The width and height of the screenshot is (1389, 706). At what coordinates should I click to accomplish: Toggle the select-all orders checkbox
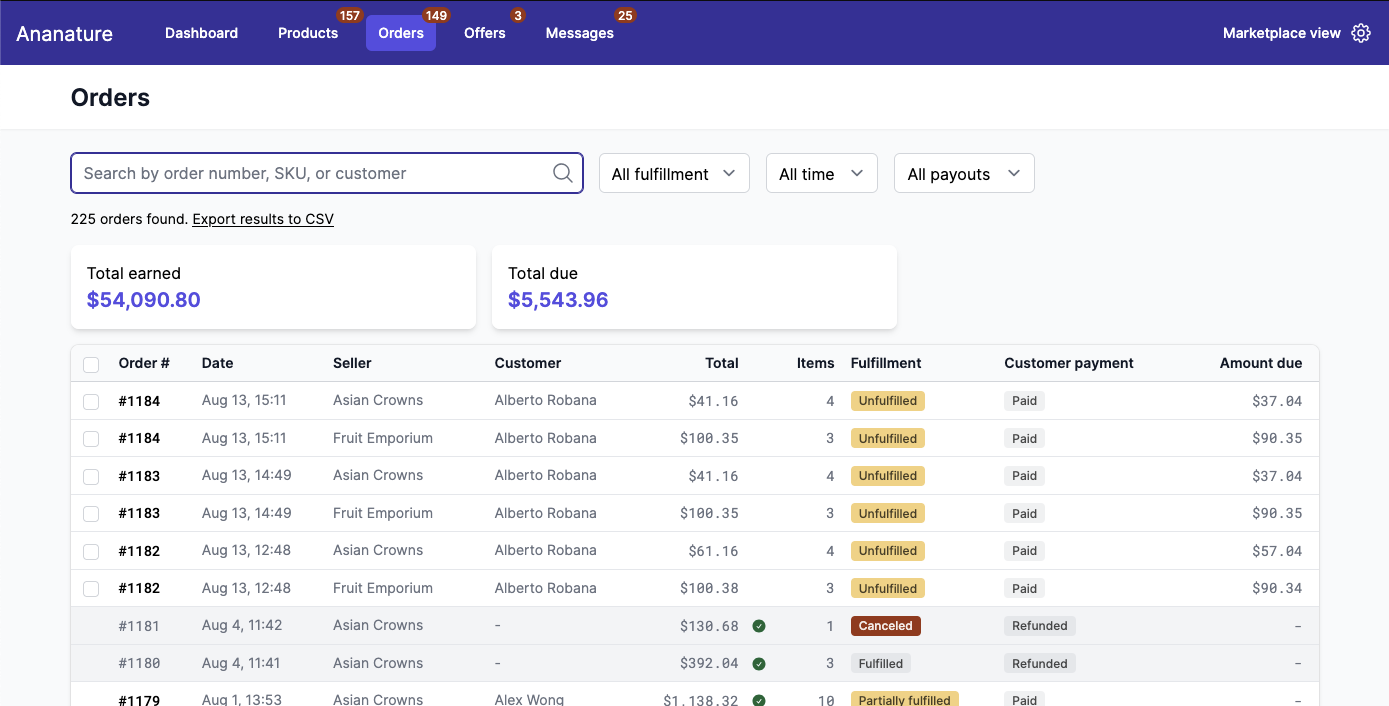point(91,364)
